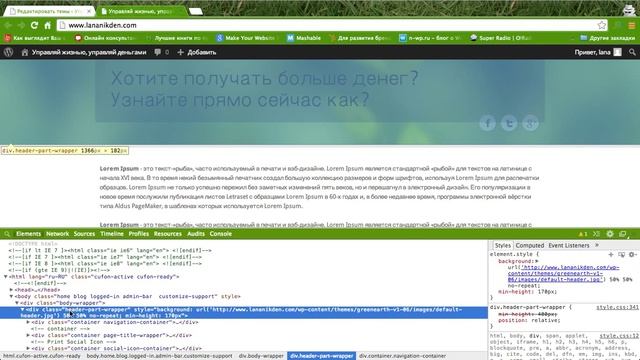640x360 pixels.
Task: Toggle element state icon in Styles pane
Action: [x=621, y=254]
